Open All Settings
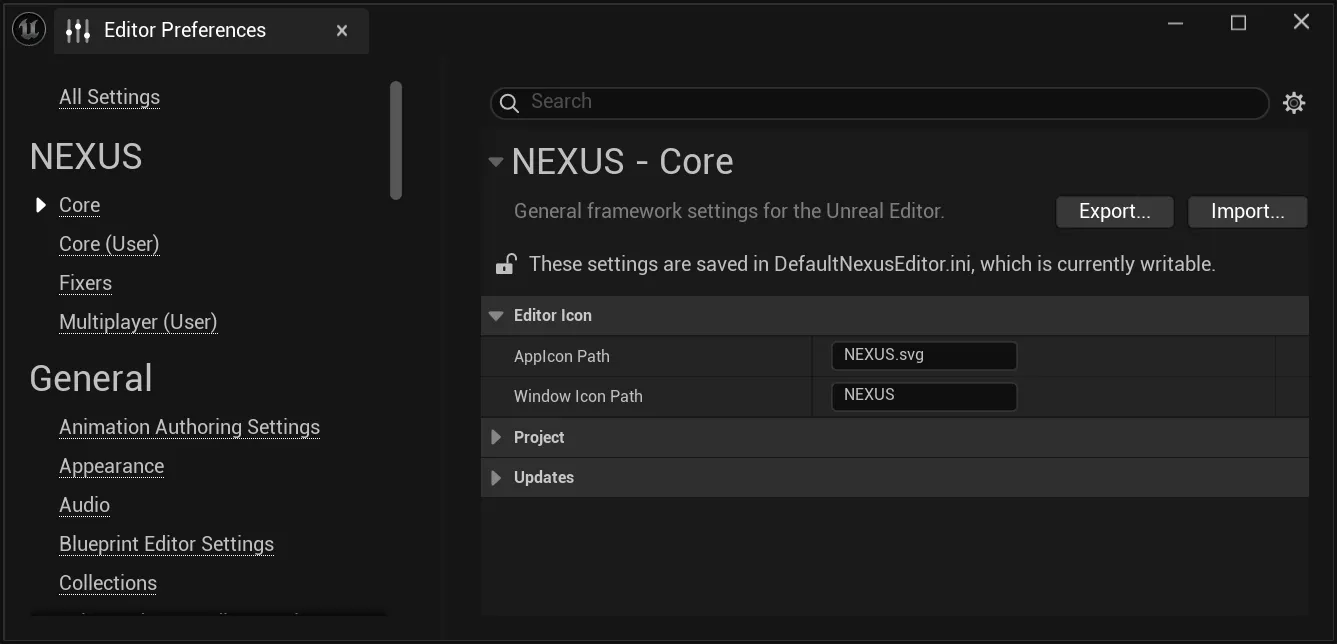The height and width of the screenshot is (644, 1337). pyautogui.click(x=109, y=96)
